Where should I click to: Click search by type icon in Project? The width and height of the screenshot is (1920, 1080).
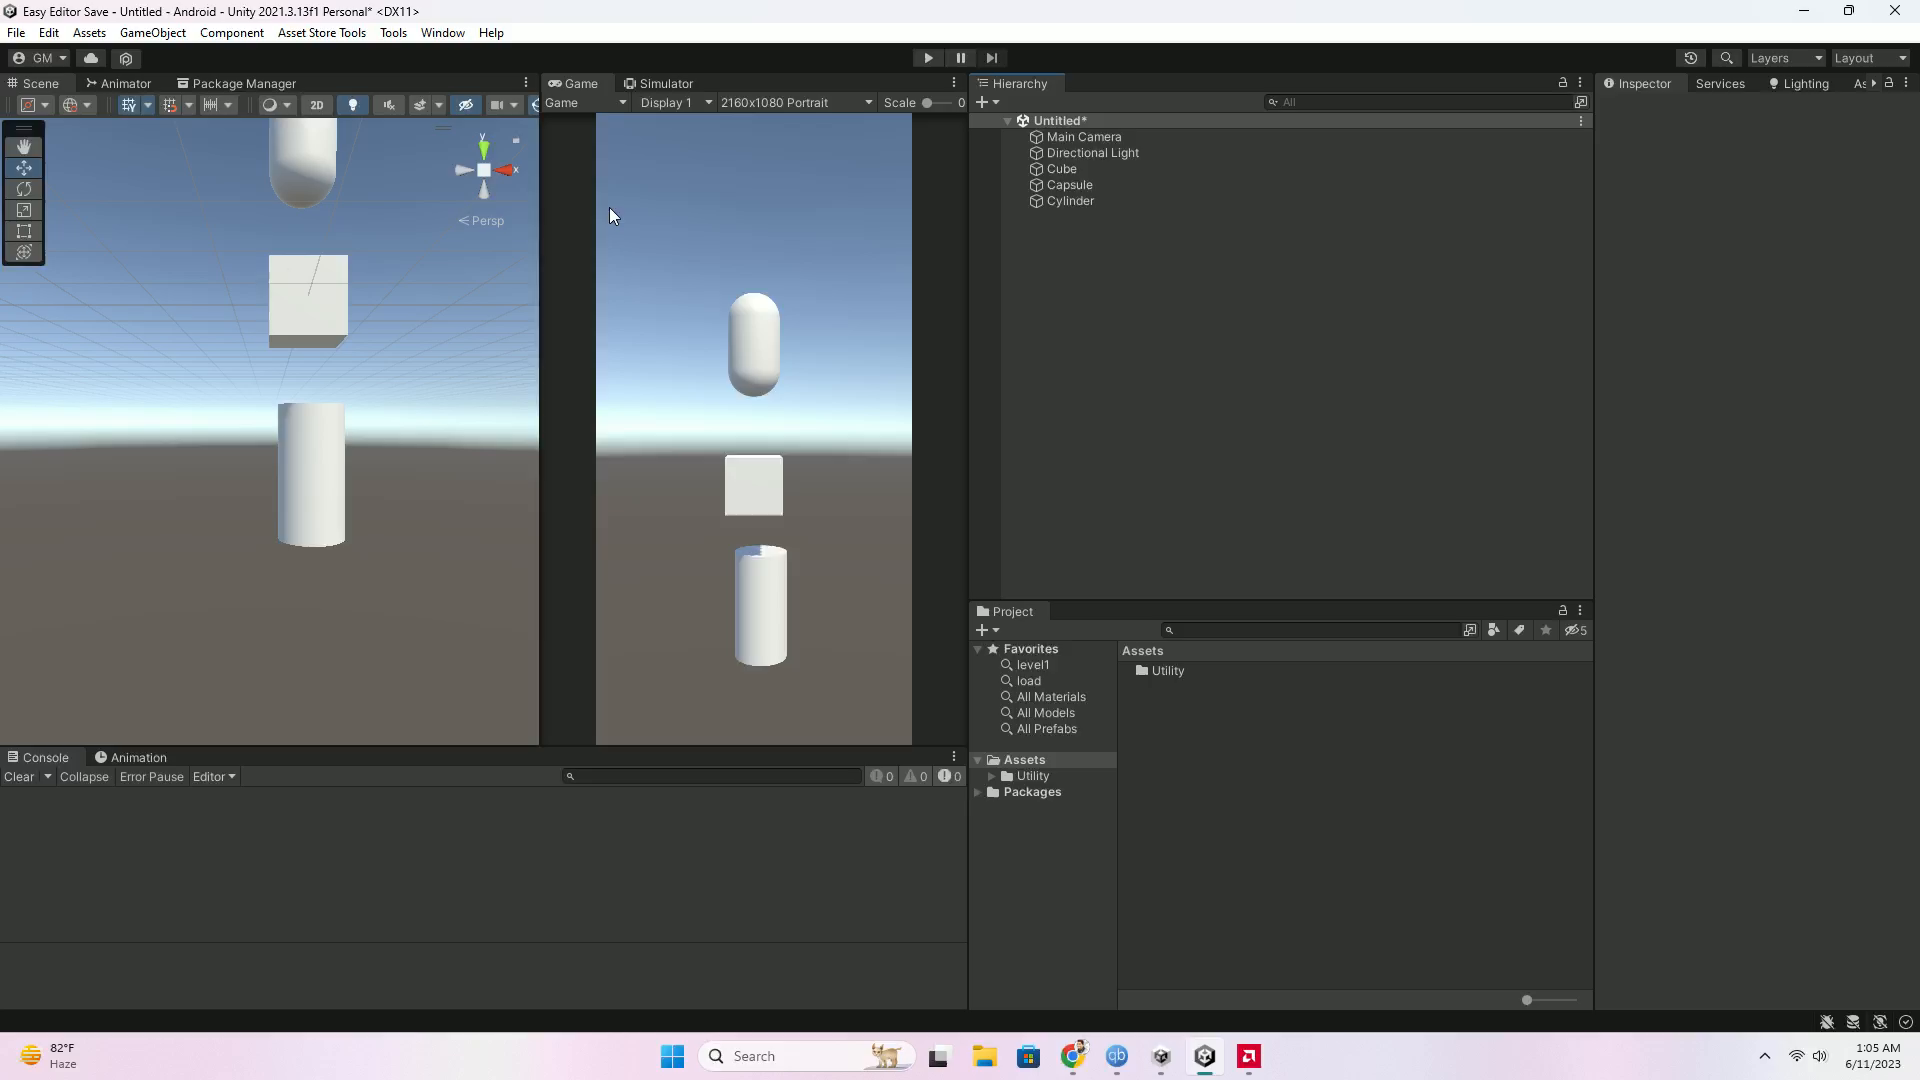click(1493, 630)
